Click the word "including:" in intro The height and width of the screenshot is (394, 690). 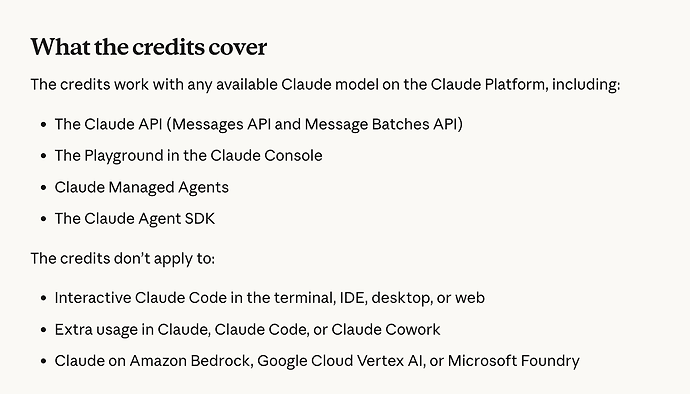[586, 84]
